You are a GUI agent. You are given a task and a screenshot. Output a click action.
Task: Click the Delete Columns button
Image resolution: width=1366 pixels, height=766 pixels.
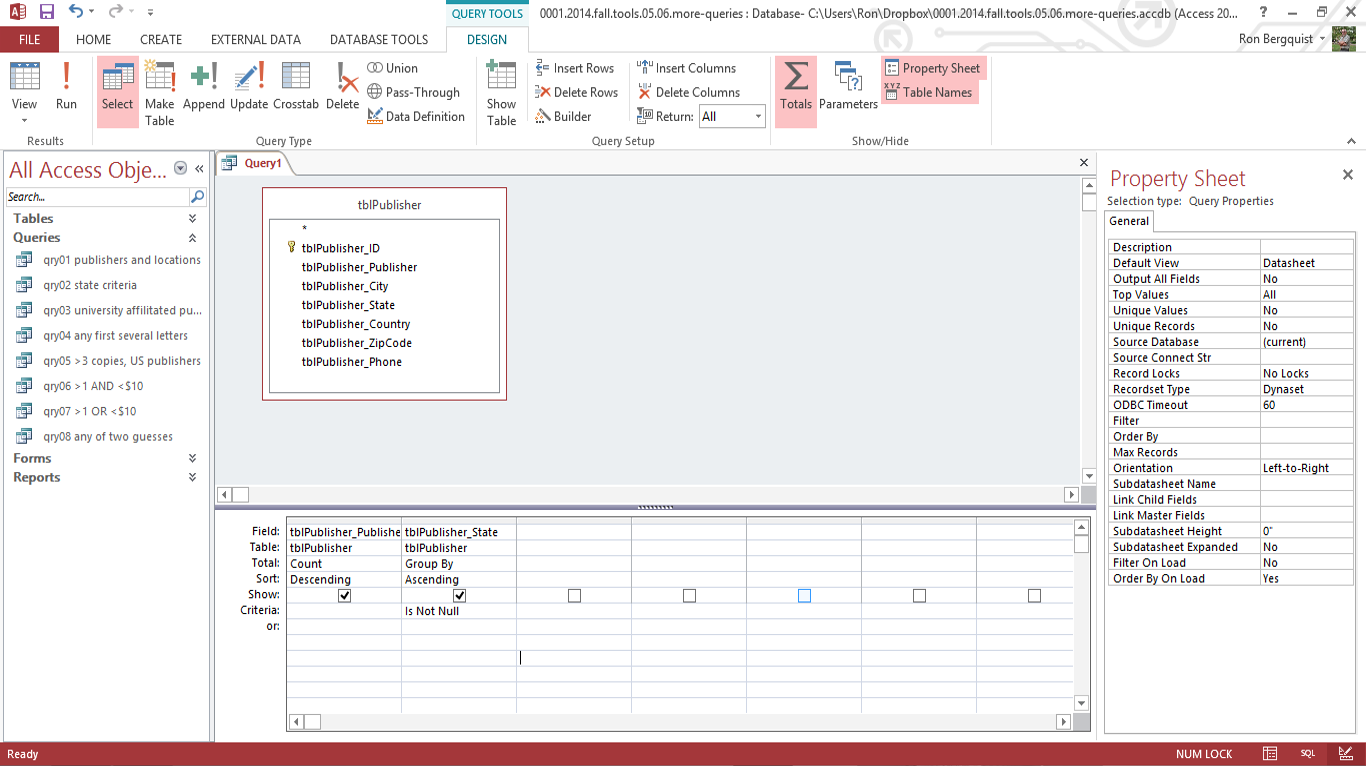688,92
